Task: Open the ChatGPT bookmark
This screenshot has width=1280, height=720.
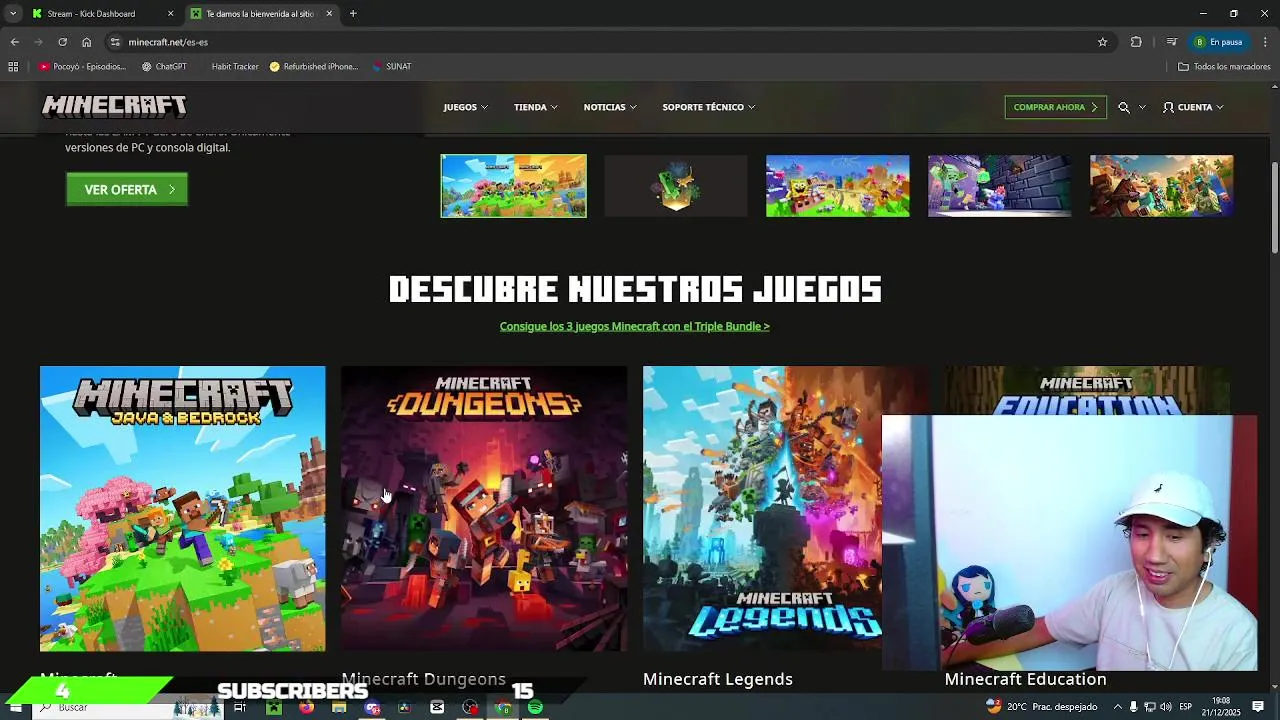Action: click(x=164, y=67)
